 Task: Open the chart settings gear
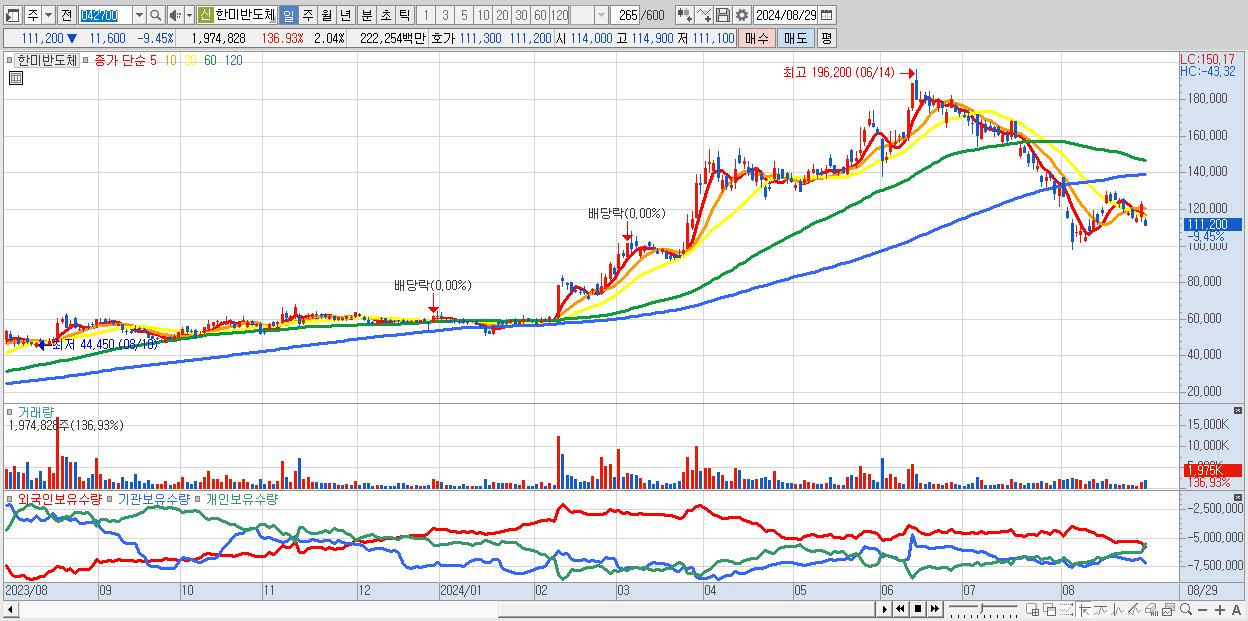pos(742,15)
